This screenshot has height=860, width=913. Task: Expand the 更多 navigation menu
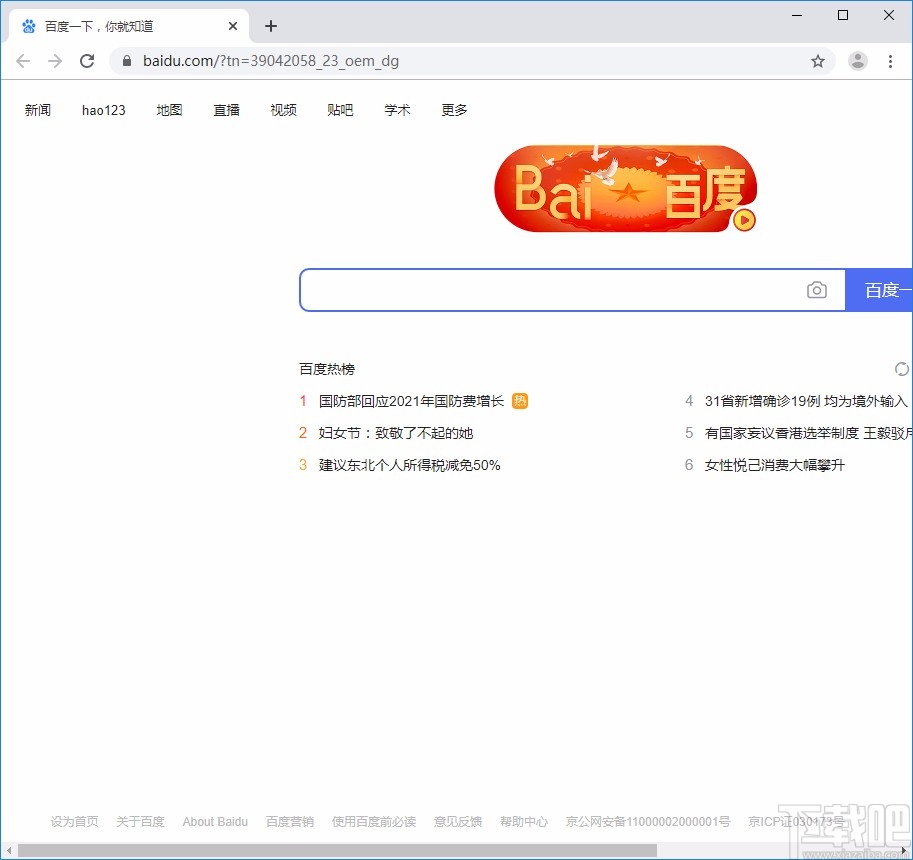click(x=454, y=110)
